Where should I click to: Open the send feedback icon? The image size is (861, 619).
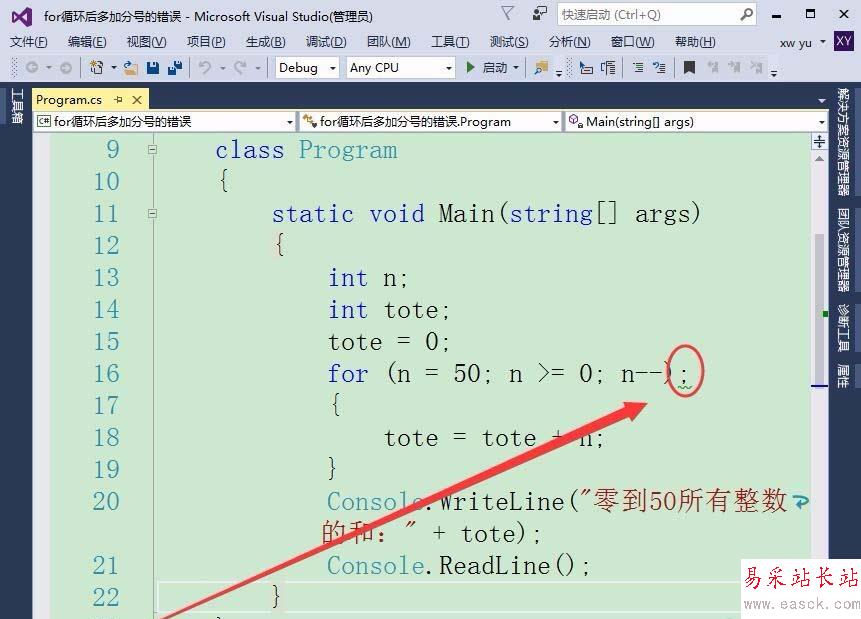tap(540, 14)
